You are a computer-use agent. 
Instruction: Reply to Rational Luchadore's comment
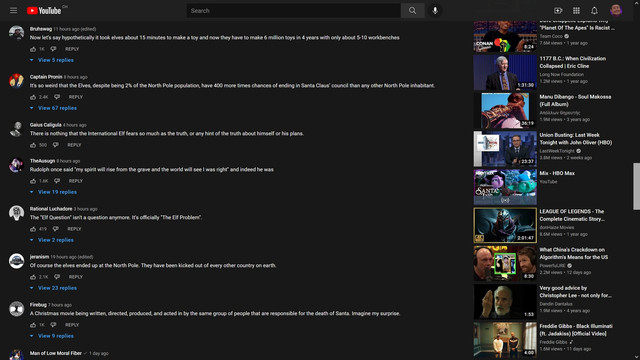click(x=74, y=229)
